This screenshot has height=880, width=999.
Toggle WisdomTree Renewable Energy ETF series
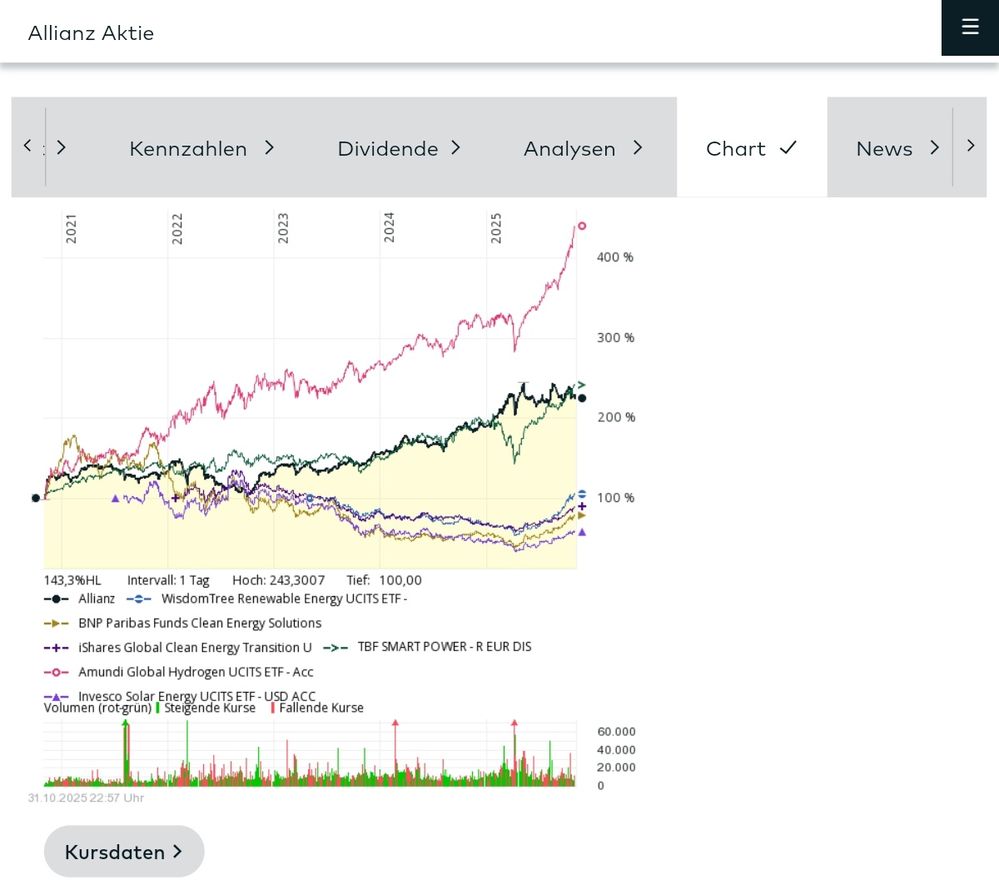(283, 599)
